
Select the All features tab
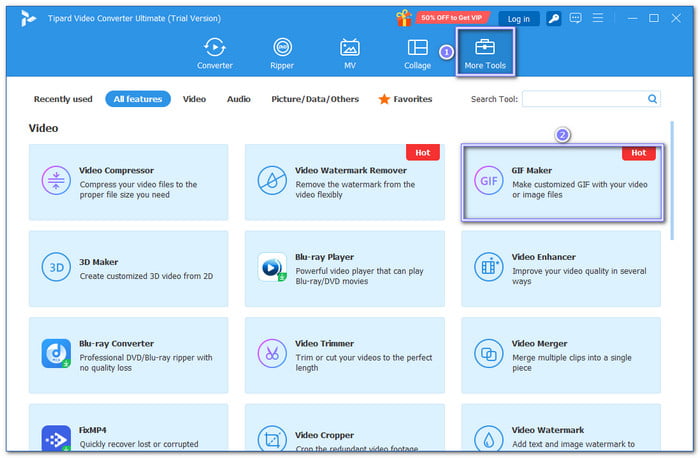pos(138,99)
